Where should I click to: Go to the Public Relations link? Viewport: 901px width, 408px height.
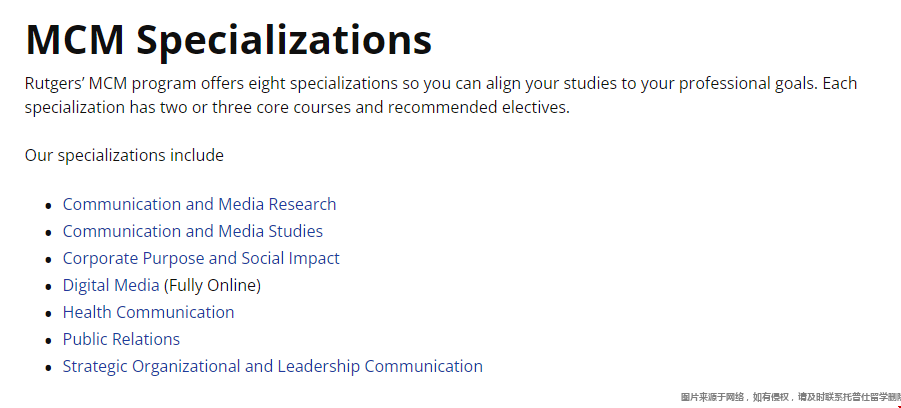(x=121, y=339)
